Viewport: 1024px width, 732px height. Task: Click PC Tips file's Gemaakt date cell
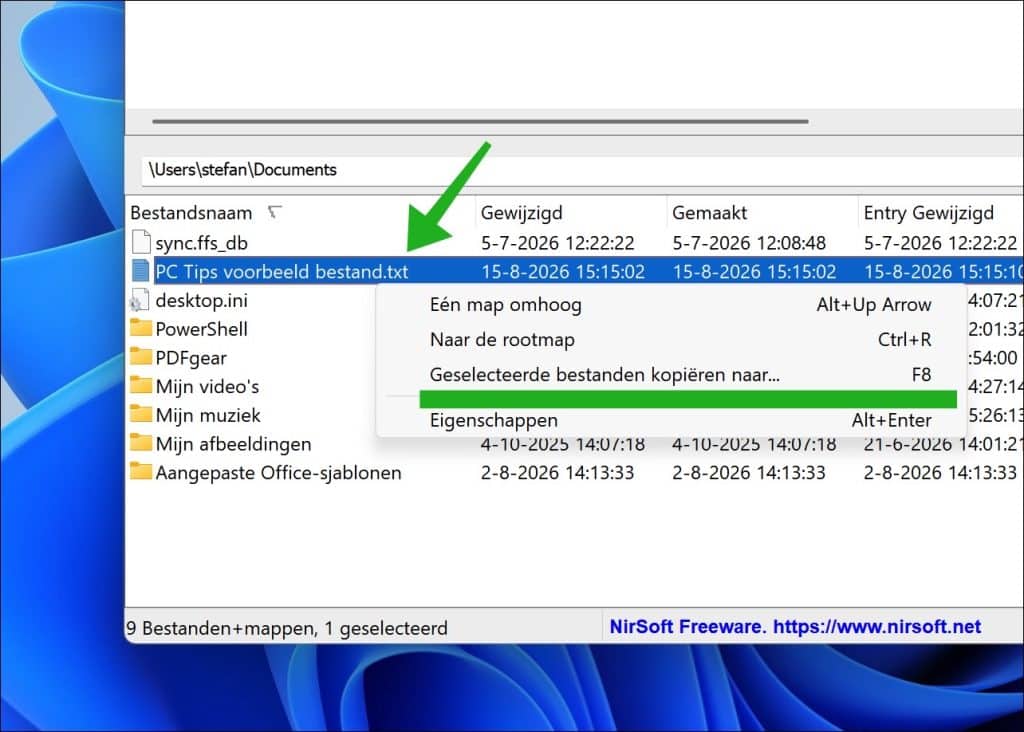tap(754, 272)
